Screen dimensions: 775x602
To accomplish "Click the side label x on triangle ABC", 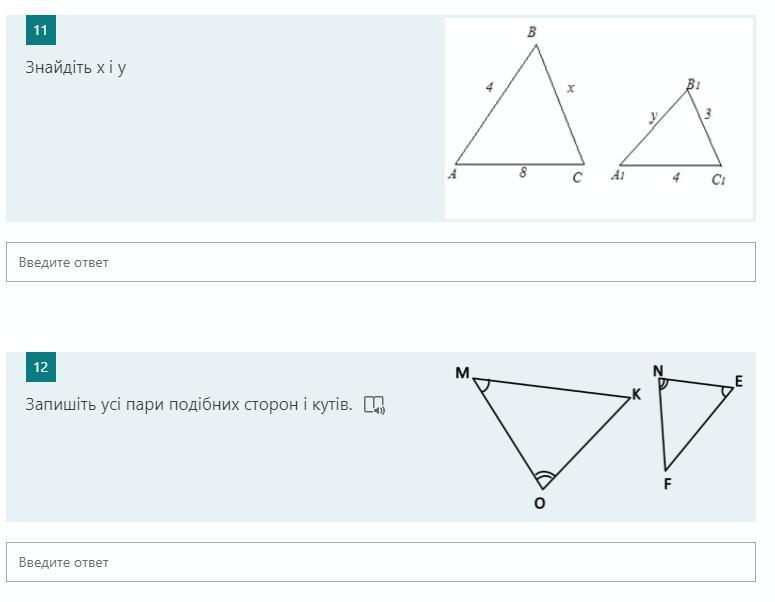I will click(571, 88).
